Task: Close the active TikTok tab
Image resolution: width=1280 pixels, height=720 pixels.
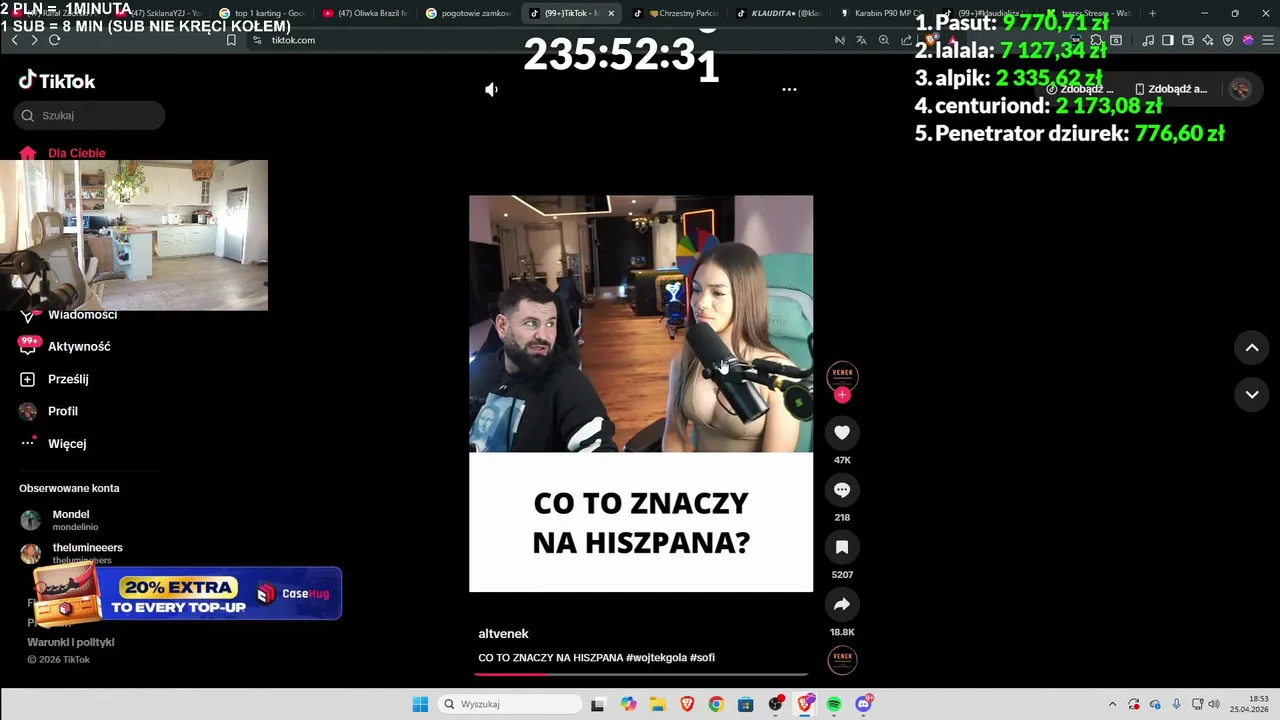Action: coord(611,13)
